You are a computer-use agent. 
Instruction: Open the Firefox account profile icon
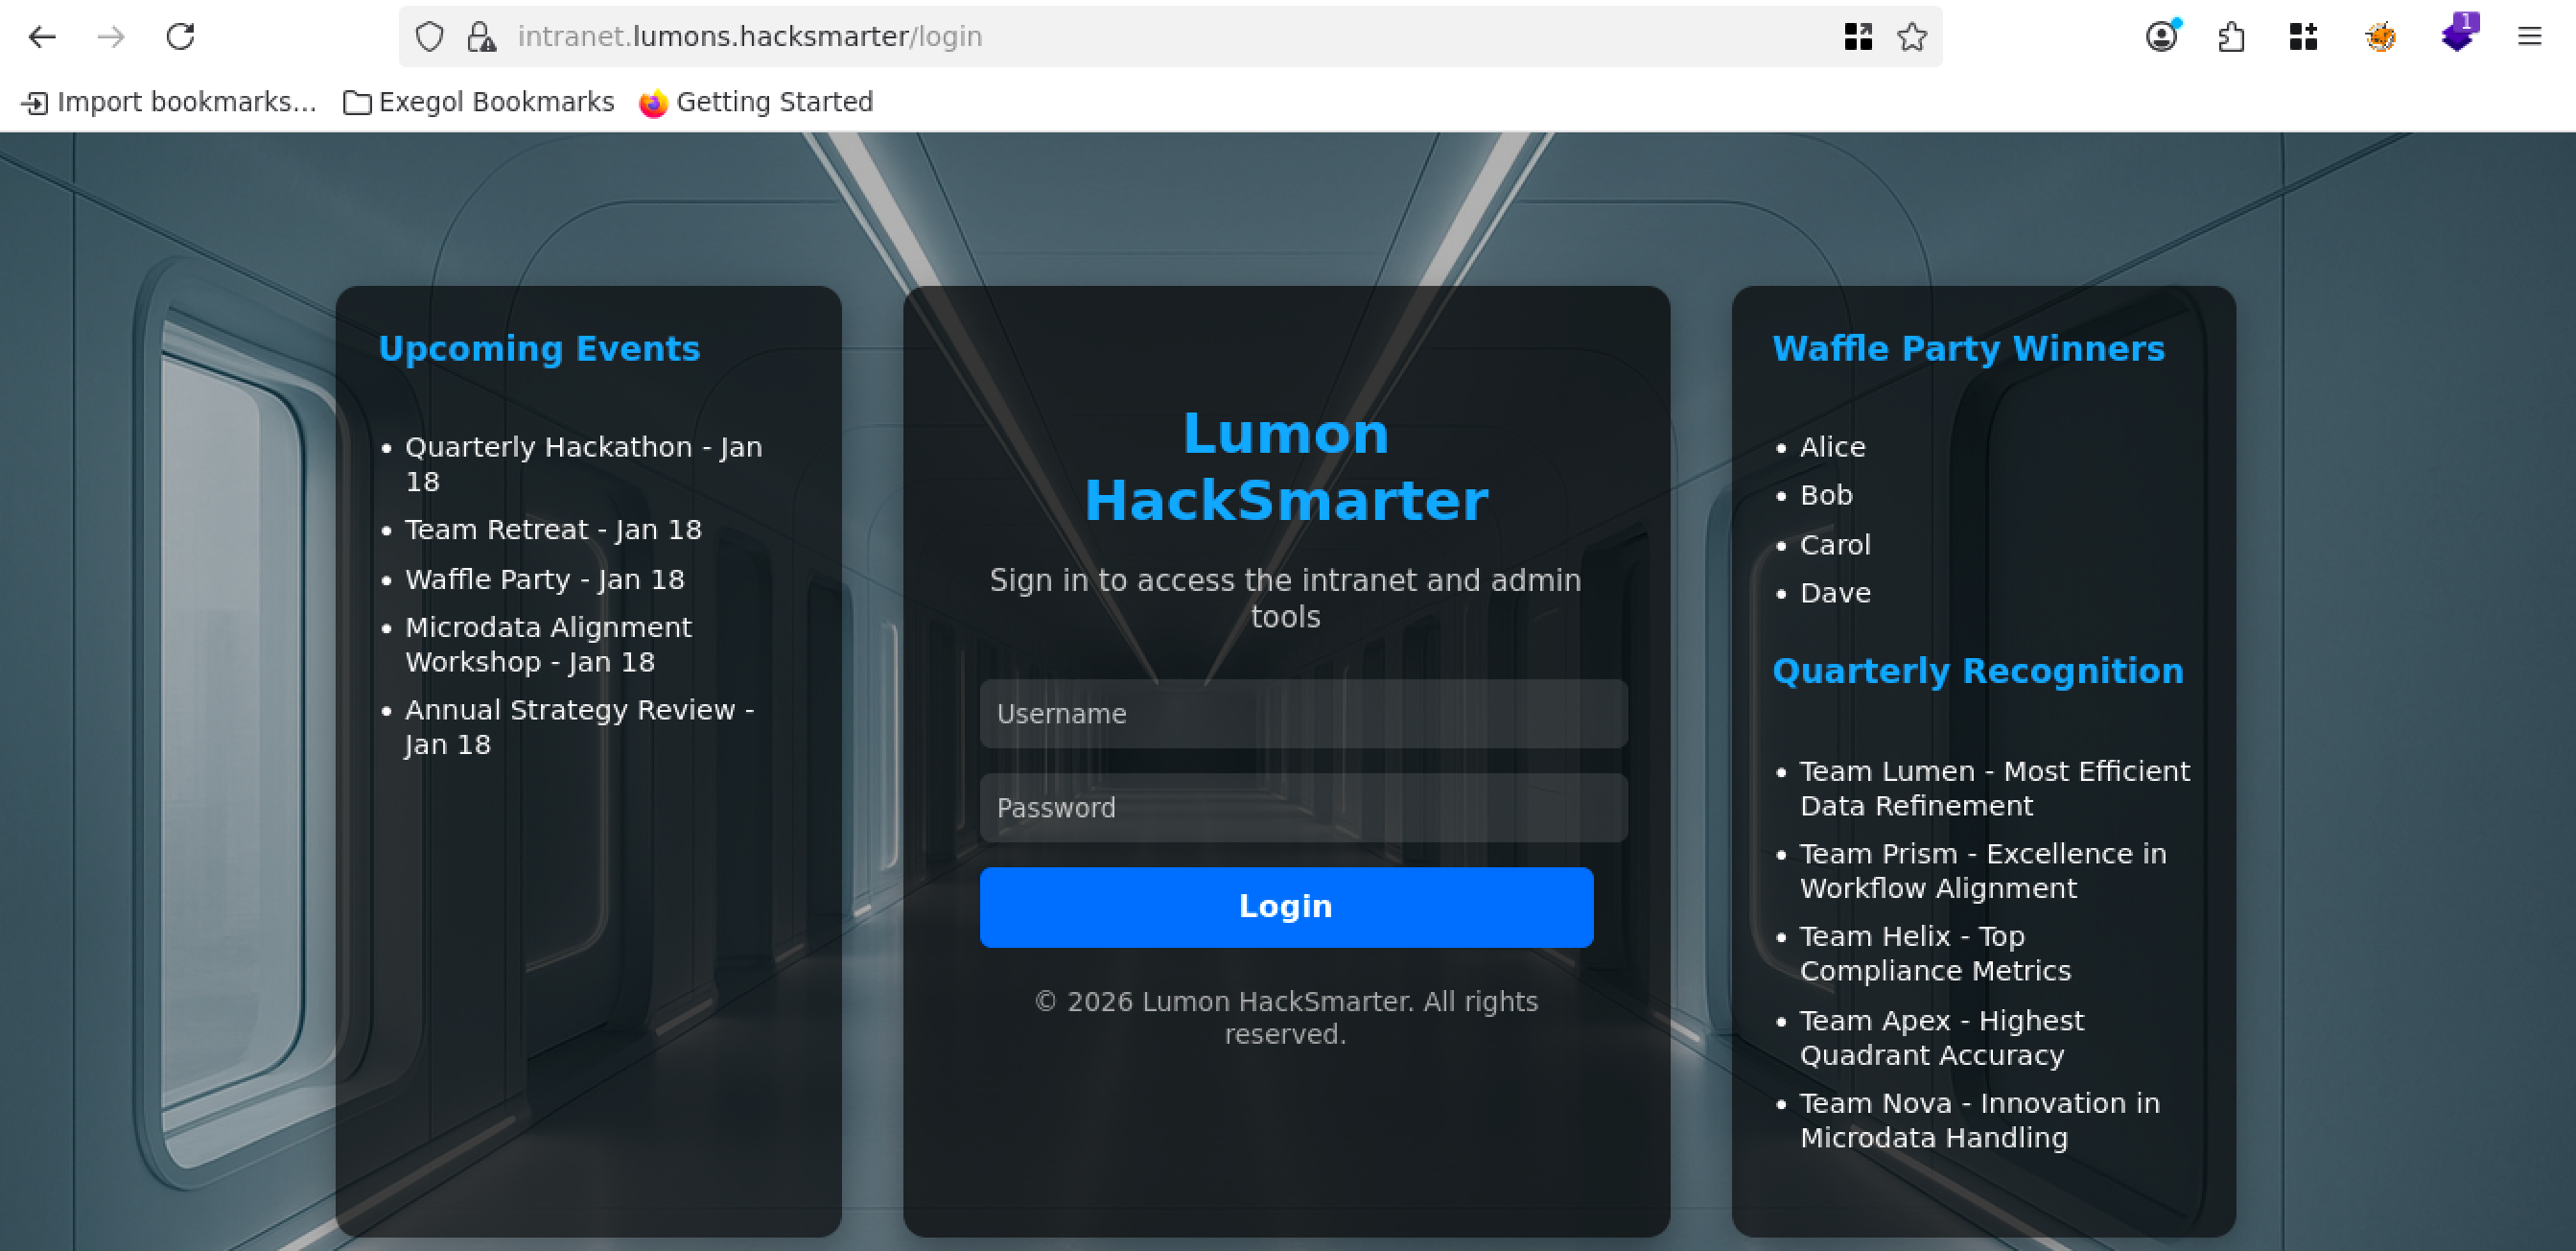coord(2161,37)
